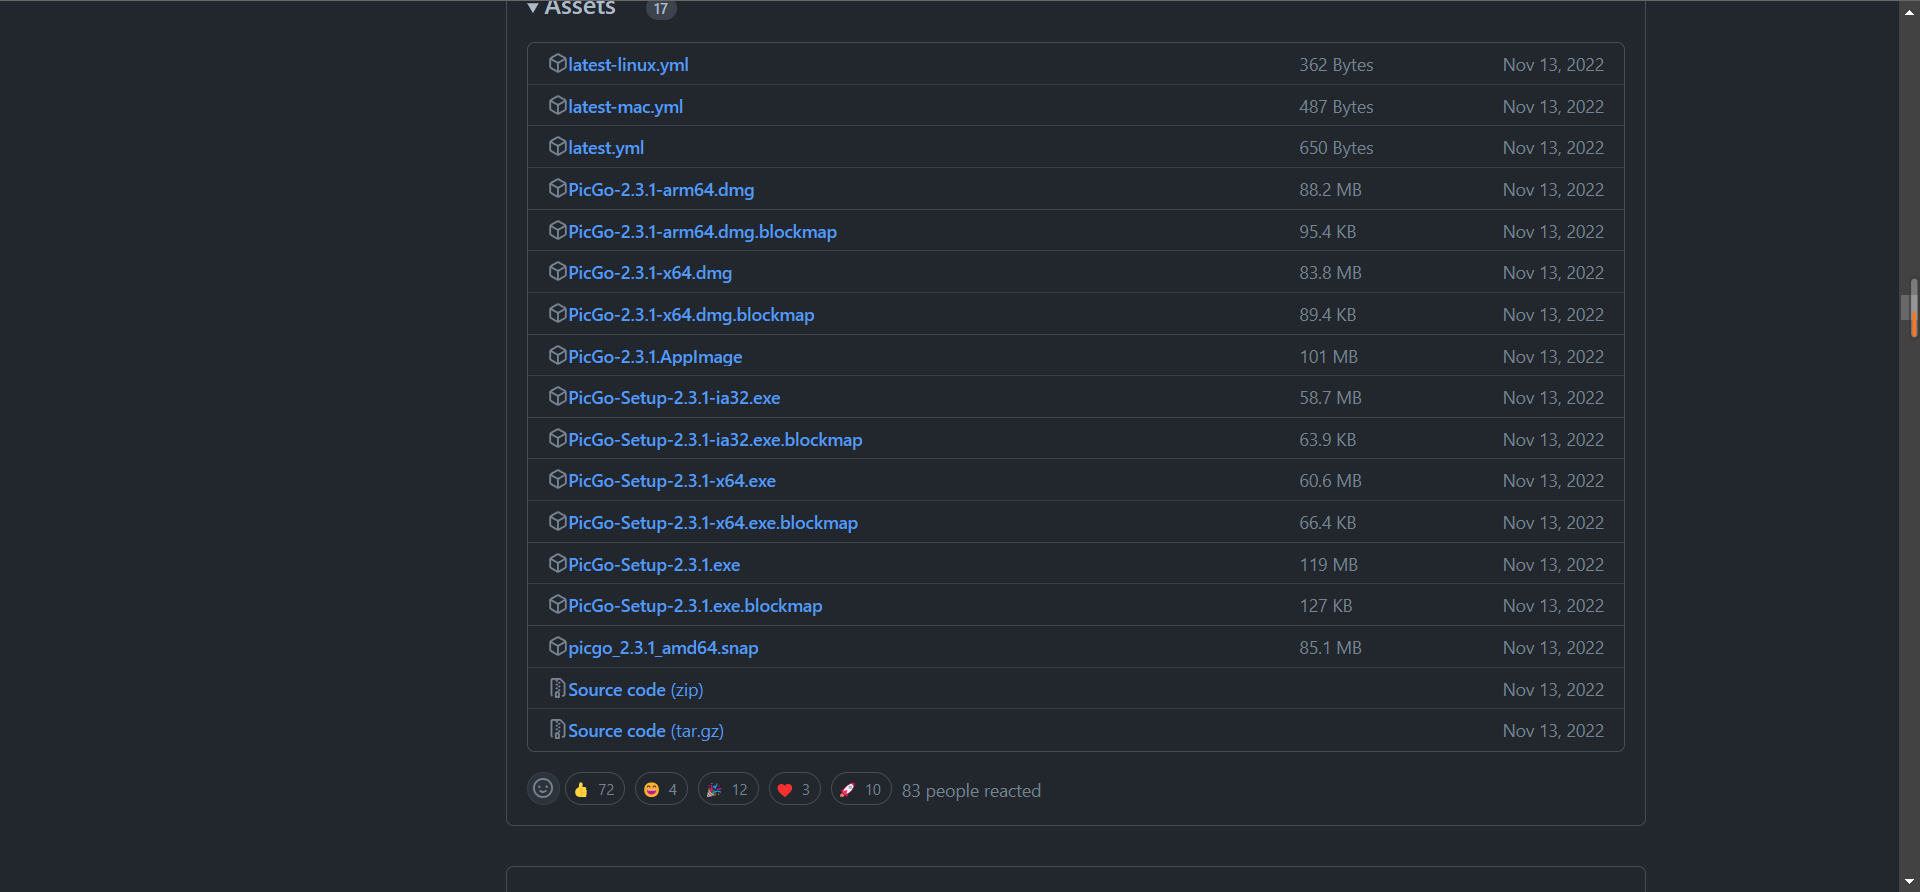This screenshot has height=892, width=1920.
Task: Open the add reaction smiley picker
Action: coord(543,789)
